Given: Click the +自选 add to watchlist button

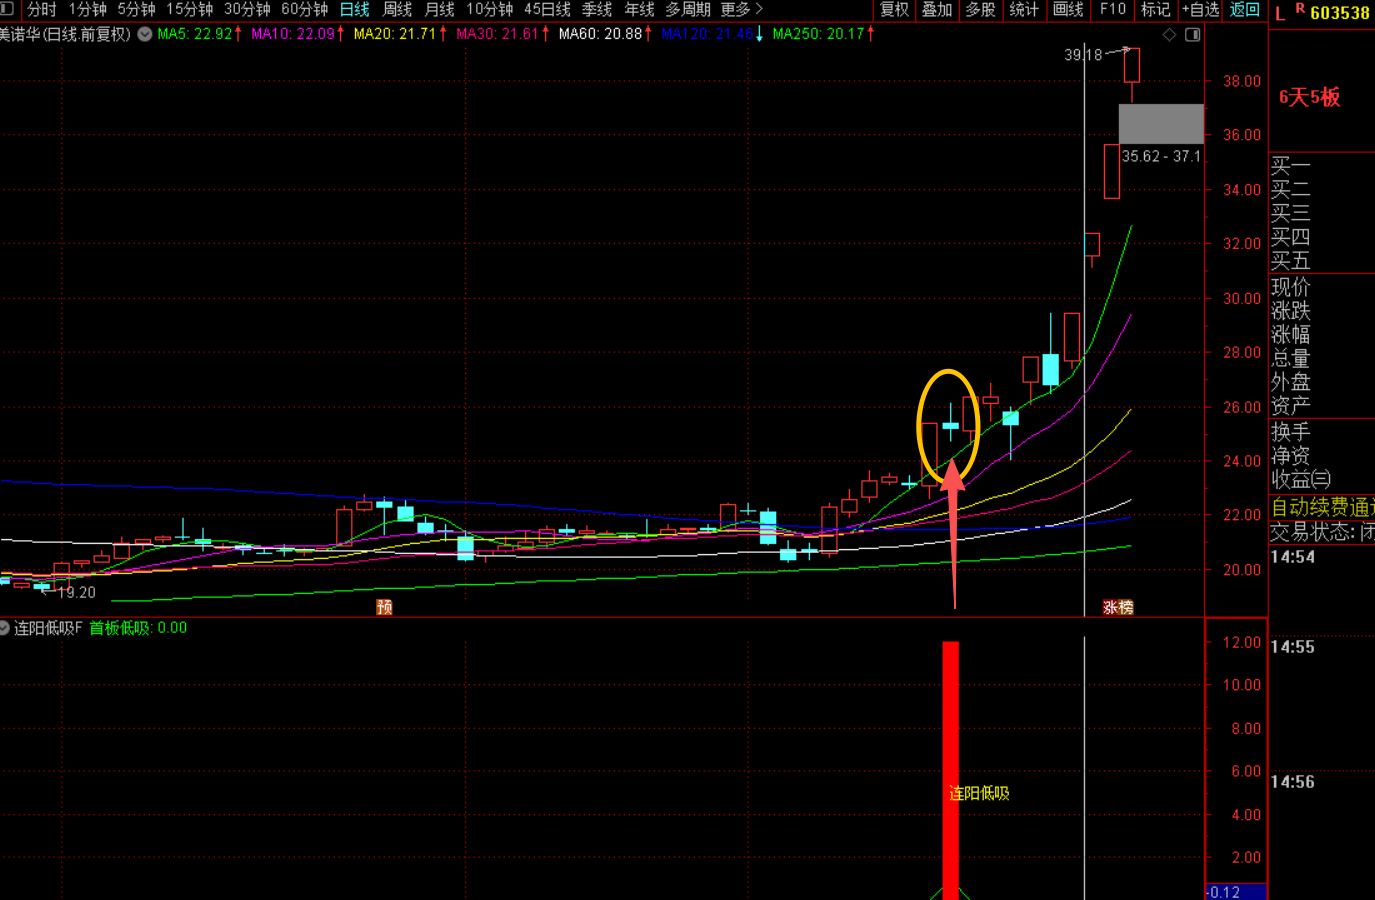Looking at the screenshot, I should point(1200,9).
